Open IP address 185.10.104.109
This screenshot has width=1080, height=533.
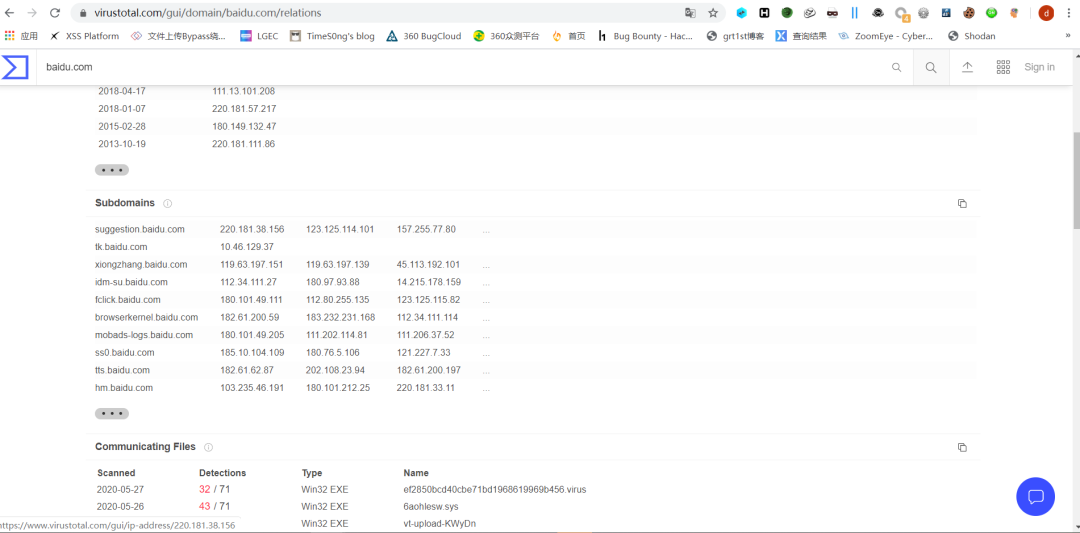pyautogui.click(x=252, y=353)
